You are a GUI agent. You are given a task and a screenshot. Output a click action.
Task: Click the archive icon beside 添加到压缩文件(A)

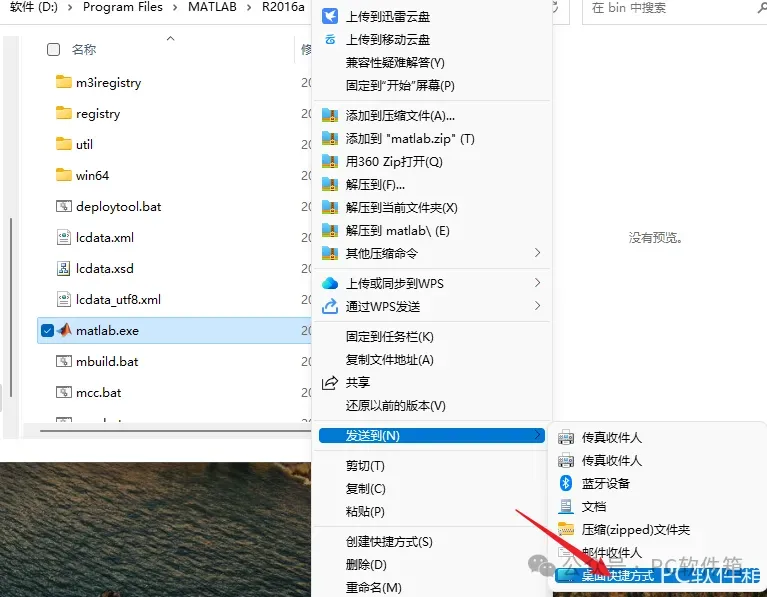pos(330,115)
